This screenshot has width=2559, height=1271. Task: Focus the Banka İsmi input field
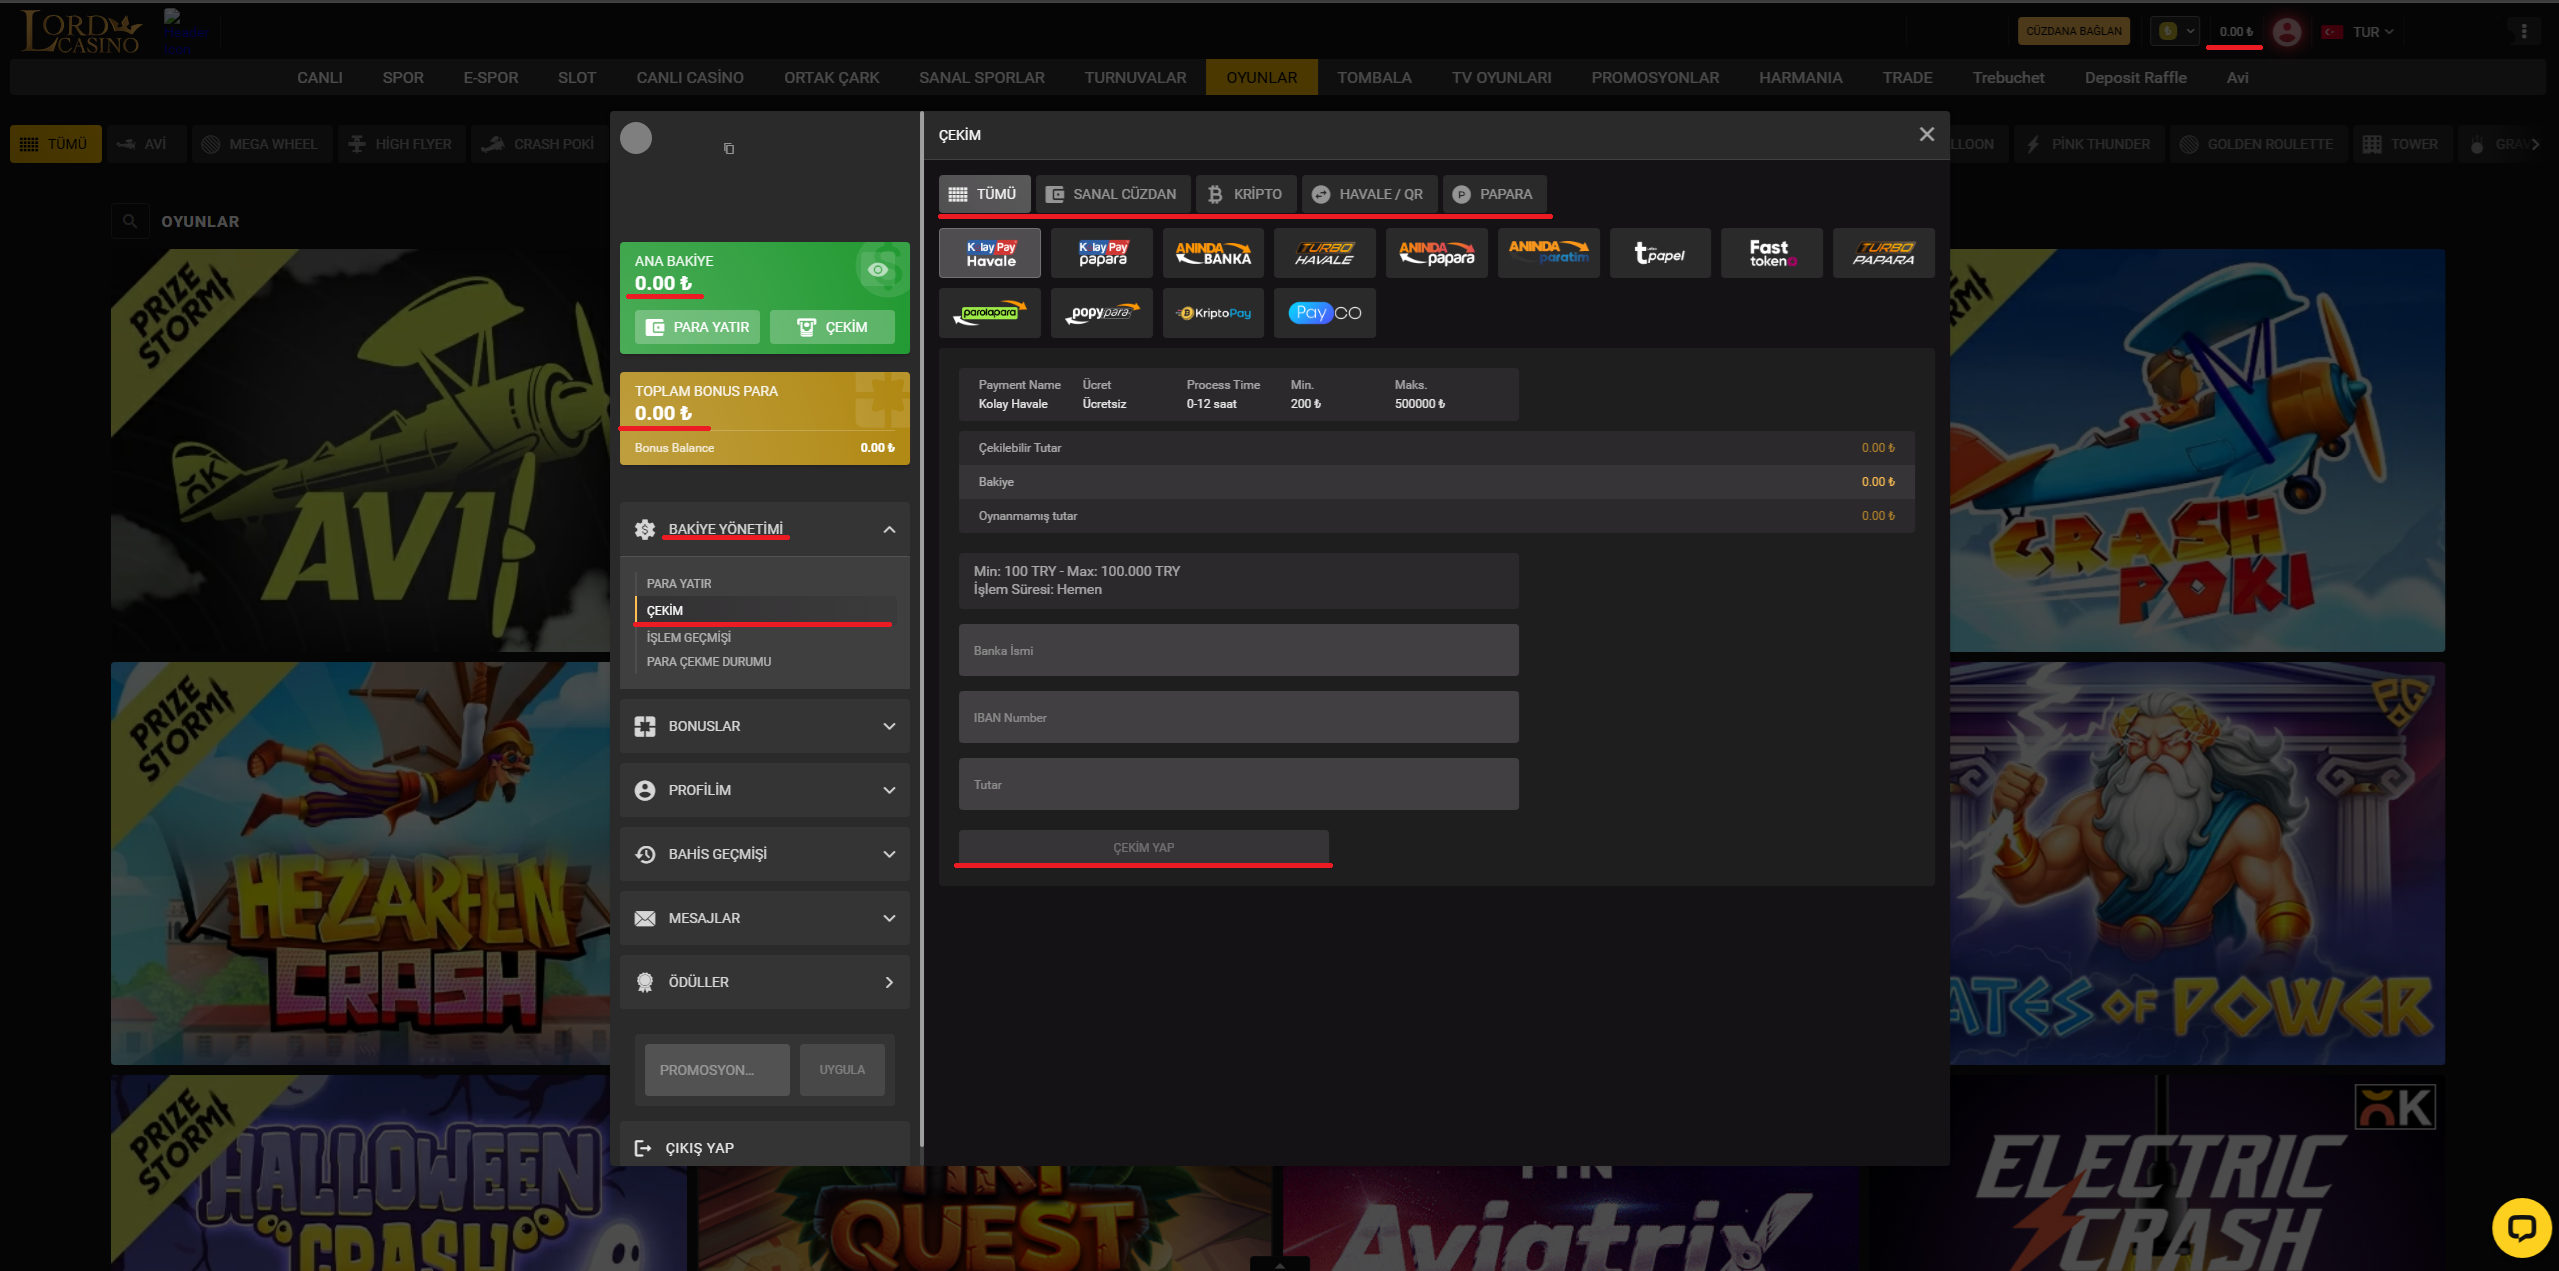click(1238, 650)
